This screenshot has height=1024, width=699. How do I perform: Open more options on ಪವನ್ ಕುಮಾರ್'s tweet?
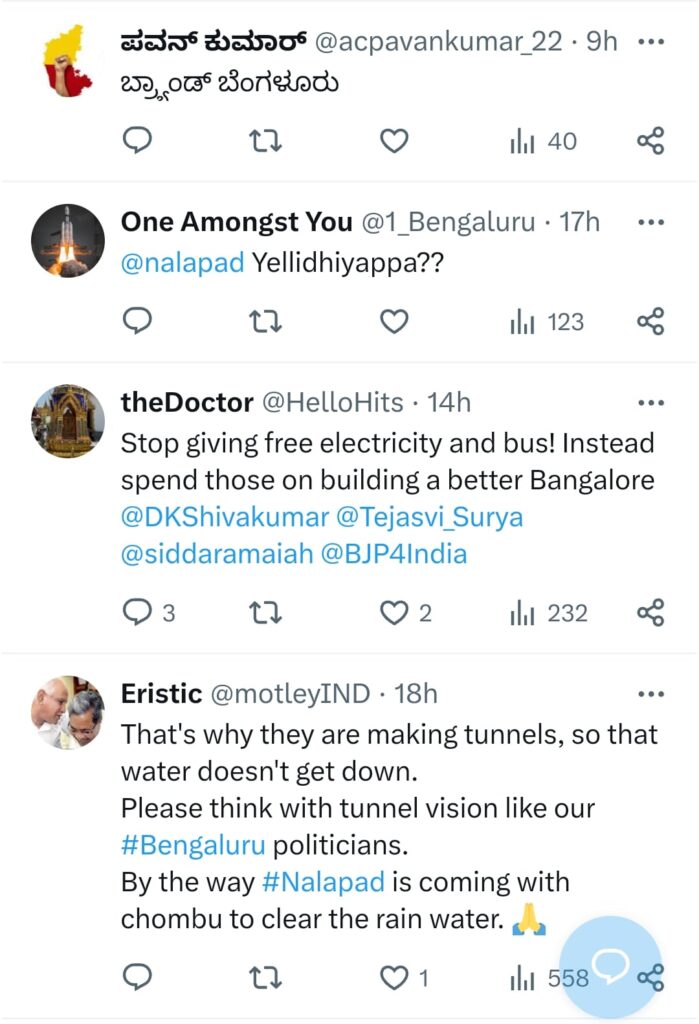pyautogui.click(x=651, y=42)
